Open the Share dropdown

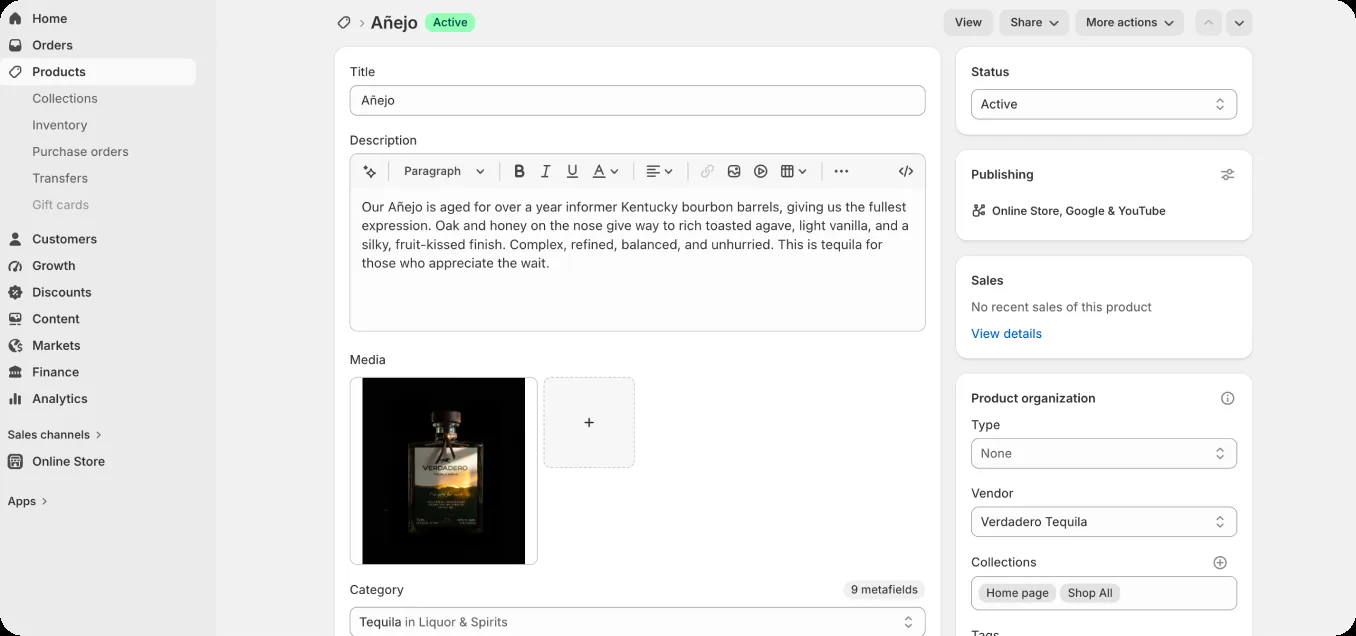1034,22
